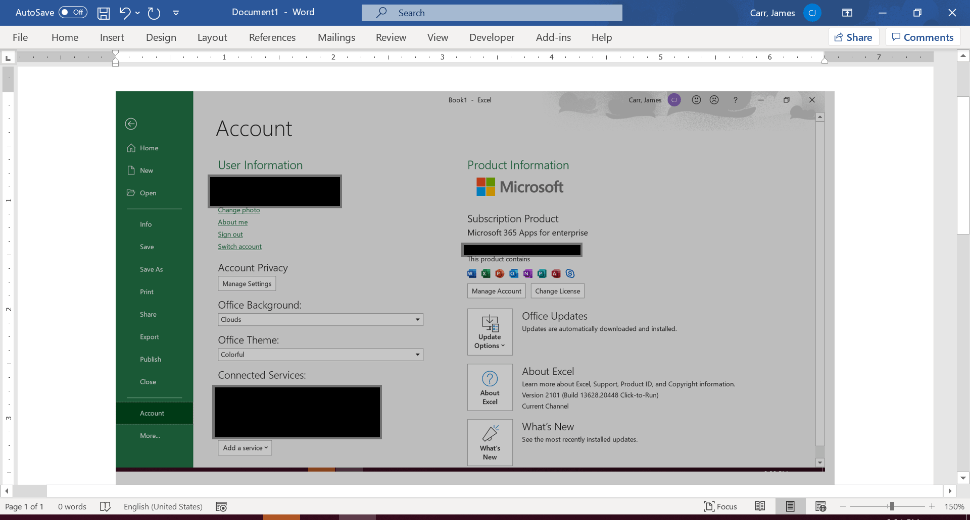The width and height of the screenshot is (970, 520).
Task: Click Word horizontal scrollbar right arrow
Action: coord(950,491)
